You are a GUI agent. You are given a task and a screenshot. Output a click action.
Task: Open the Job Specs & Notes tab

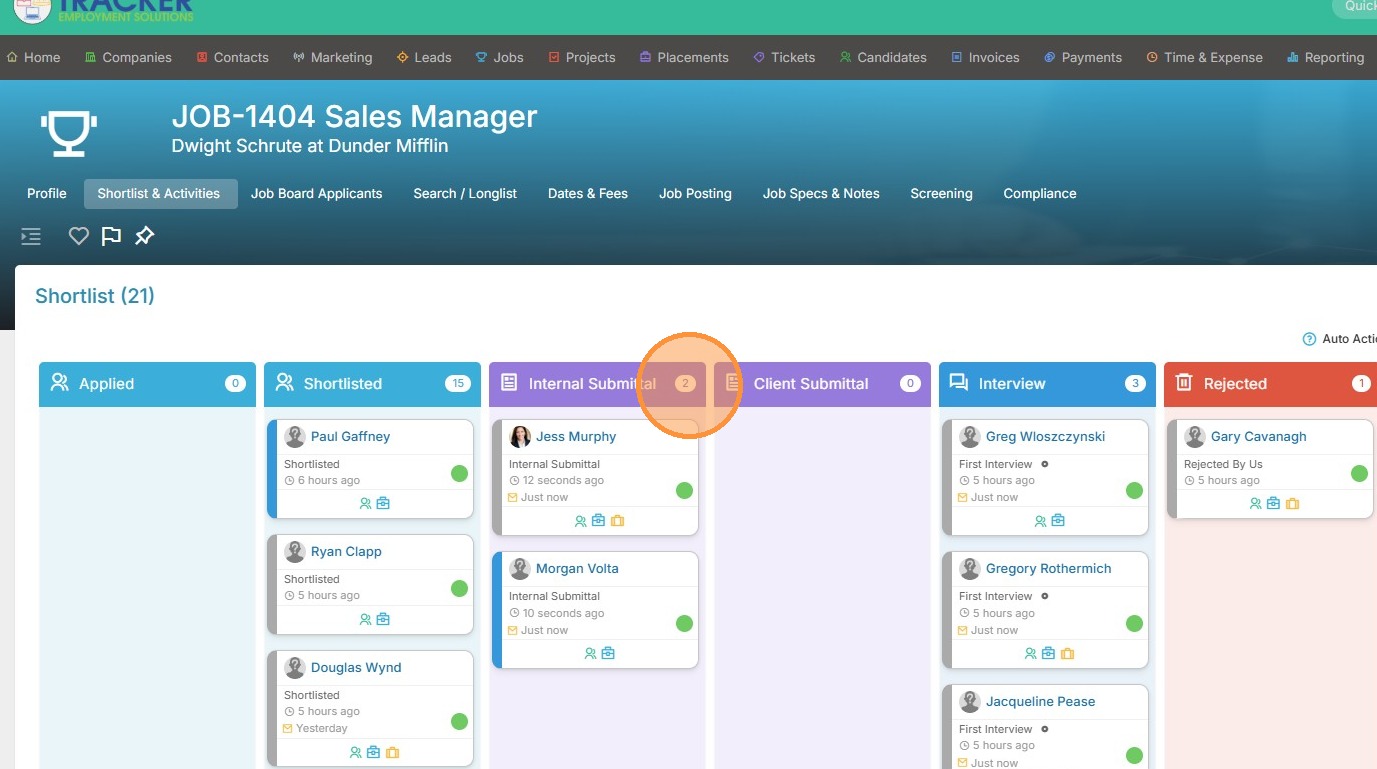821,193
